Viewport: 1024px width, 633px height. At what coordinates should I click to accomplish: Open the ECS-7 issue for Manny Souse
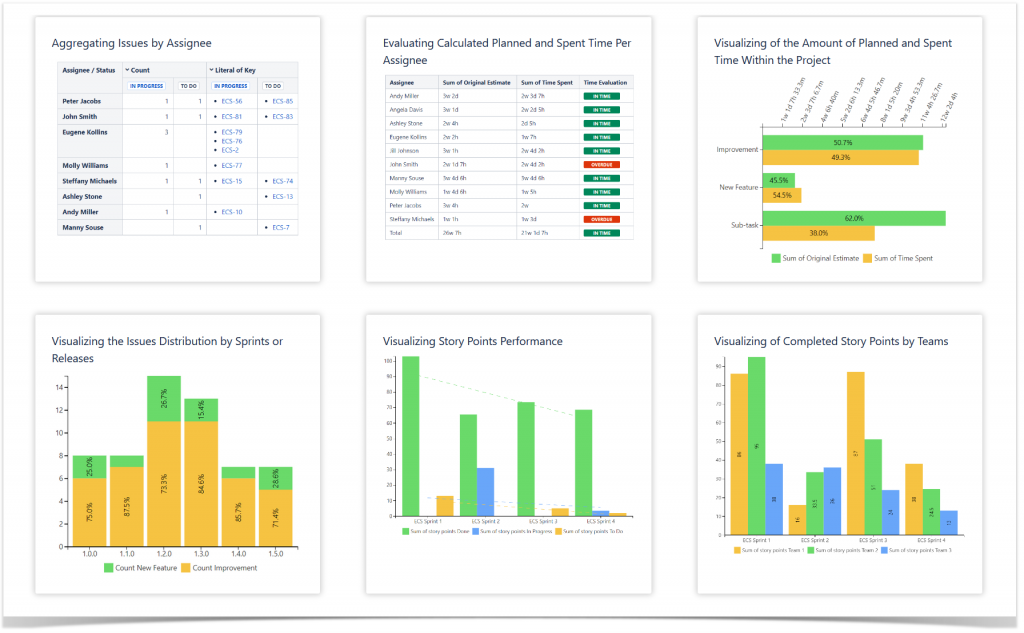click(x=281, y=228)
